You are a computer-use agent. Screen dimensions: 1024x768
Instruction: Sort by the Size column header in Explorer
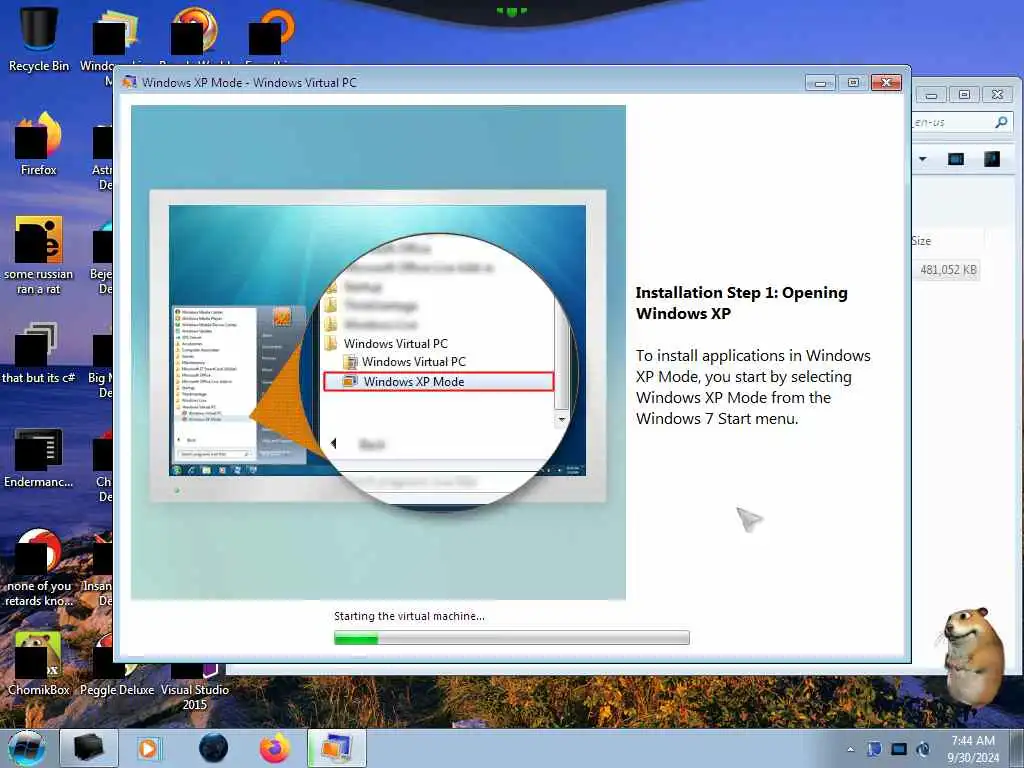tap(921, 241)
